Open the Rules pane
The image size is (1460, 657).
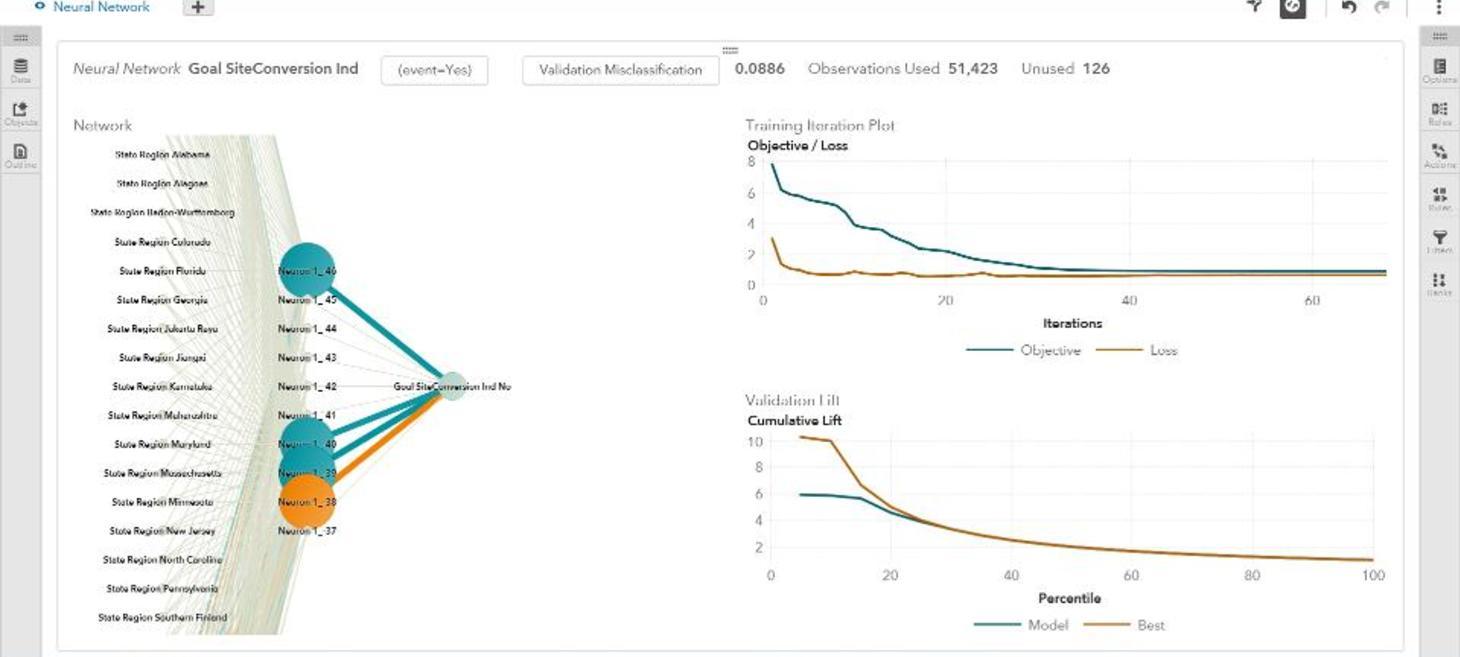pos(1439,199)
